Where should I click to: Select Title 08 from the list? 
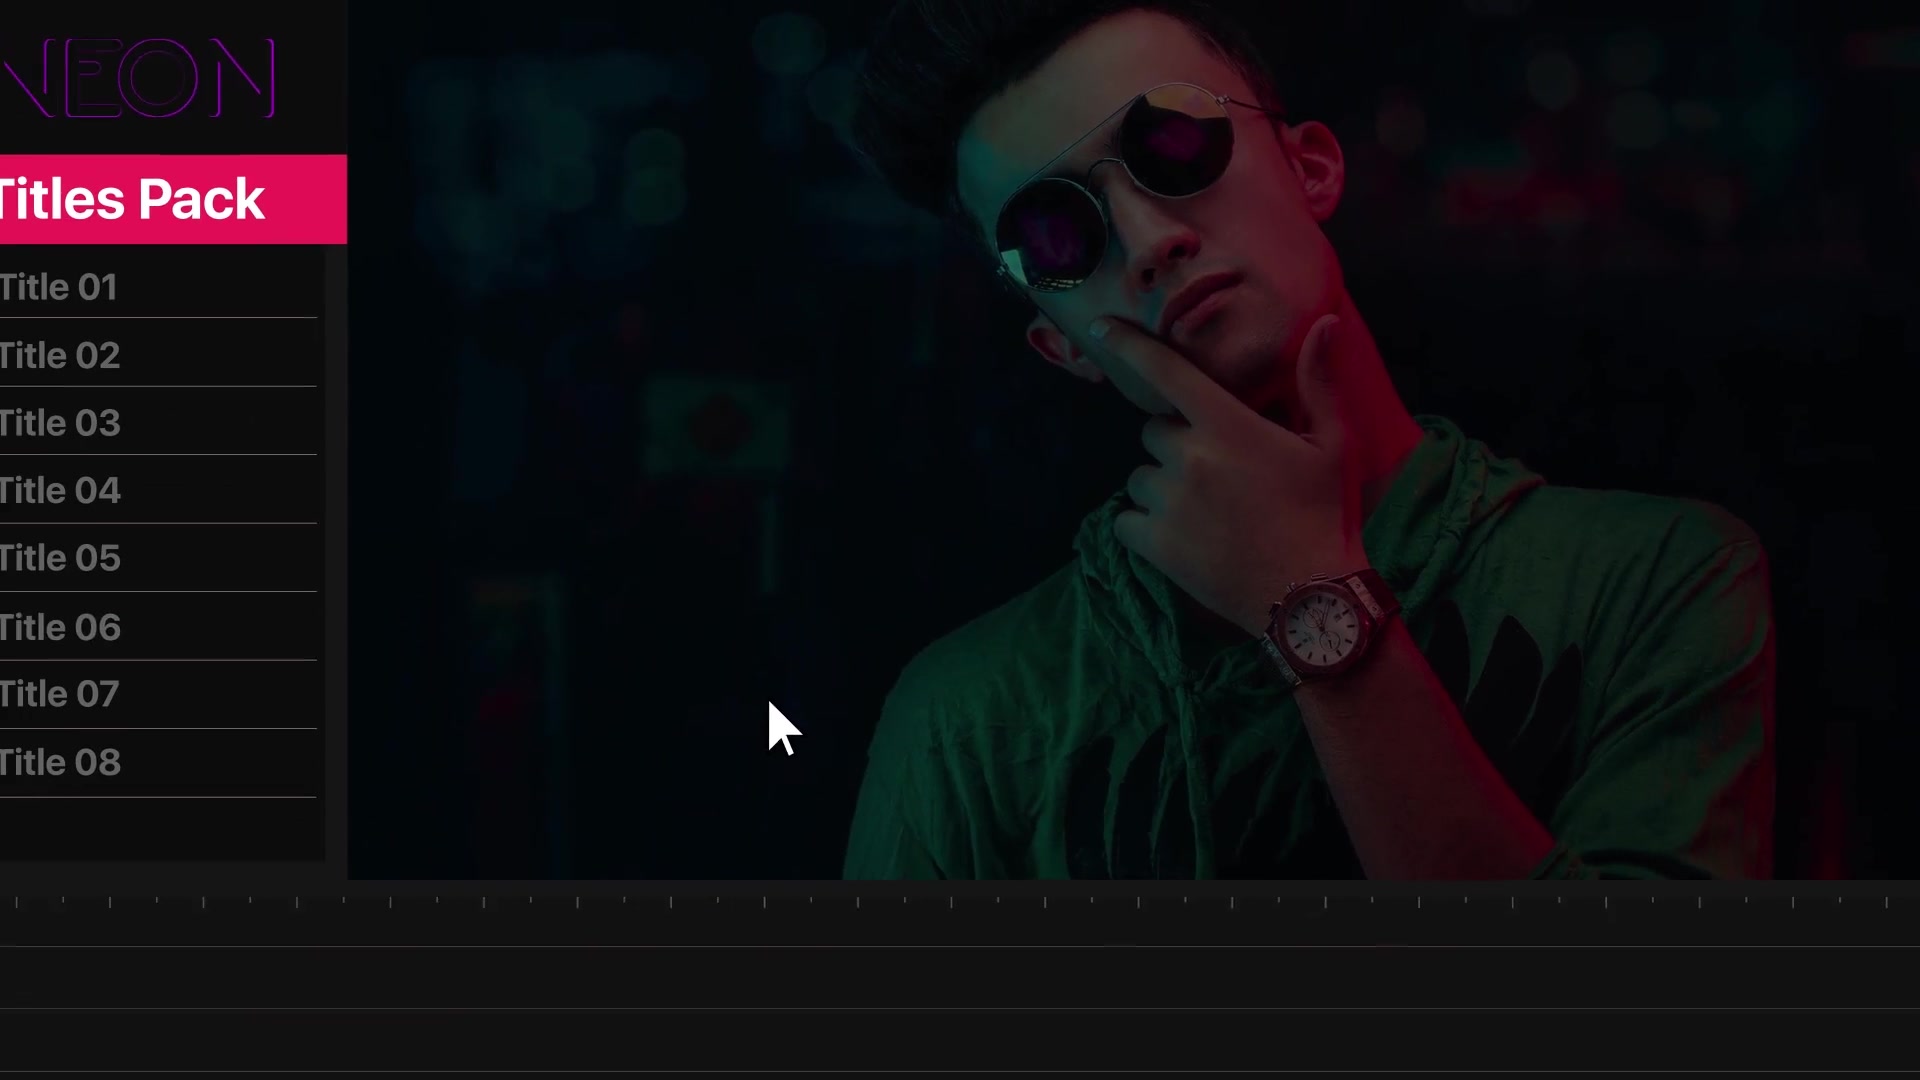[x=158, y=762]
